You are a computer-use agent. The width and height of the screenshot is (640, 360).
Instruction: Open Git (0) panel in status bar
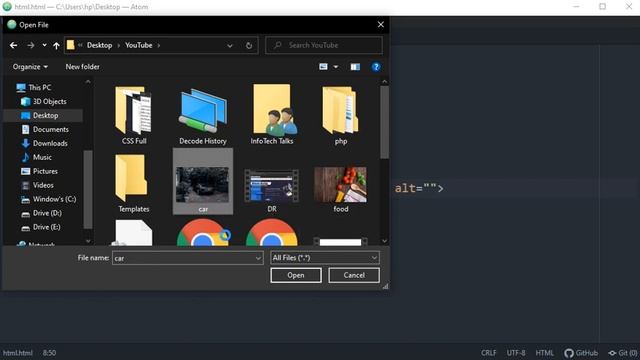pos(623,353)
